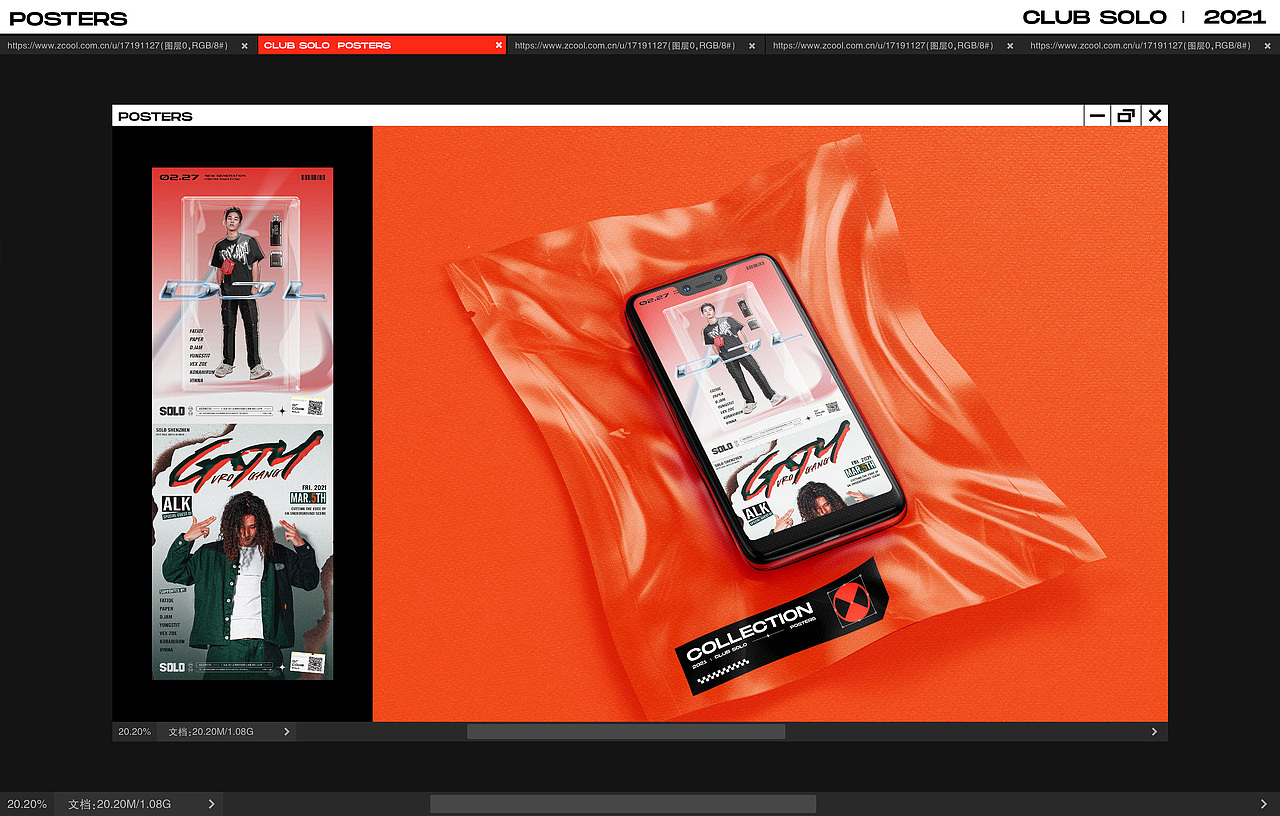Click the CLUB SOLO header title

(1094, 17)
